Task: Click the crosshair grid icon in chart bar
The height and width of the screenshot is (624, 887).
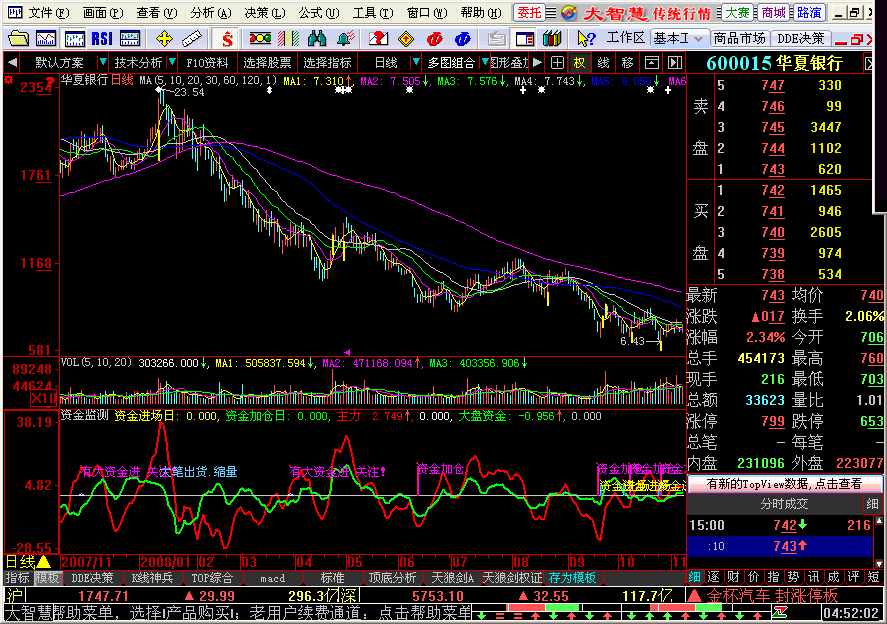Action: point(557,63)
